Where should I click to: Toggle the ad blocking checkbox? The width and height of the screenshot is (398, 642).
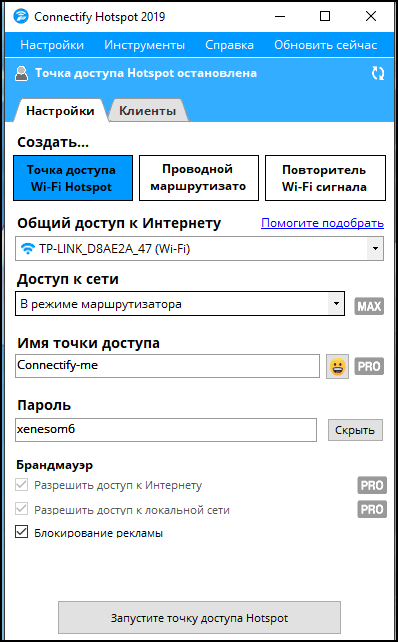pos(21,532)
